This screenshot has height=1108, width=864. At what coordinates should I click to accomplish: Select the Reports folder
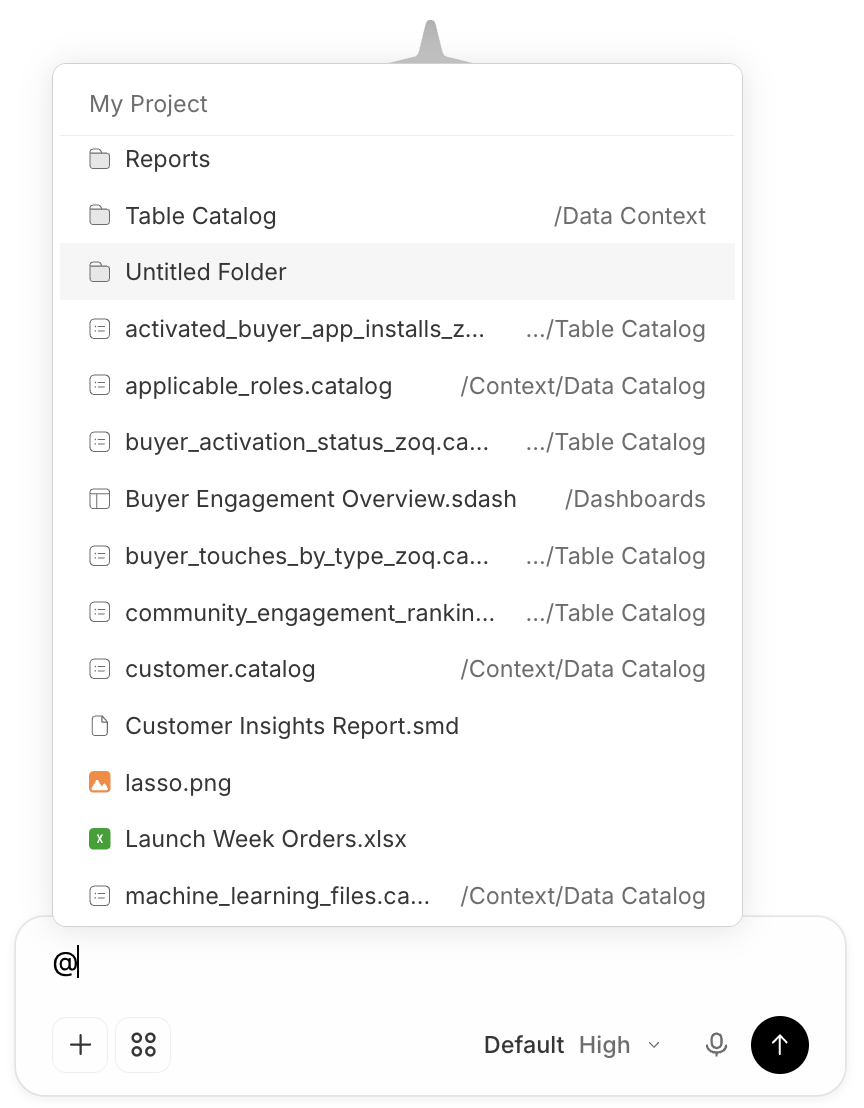coord(397,159)
